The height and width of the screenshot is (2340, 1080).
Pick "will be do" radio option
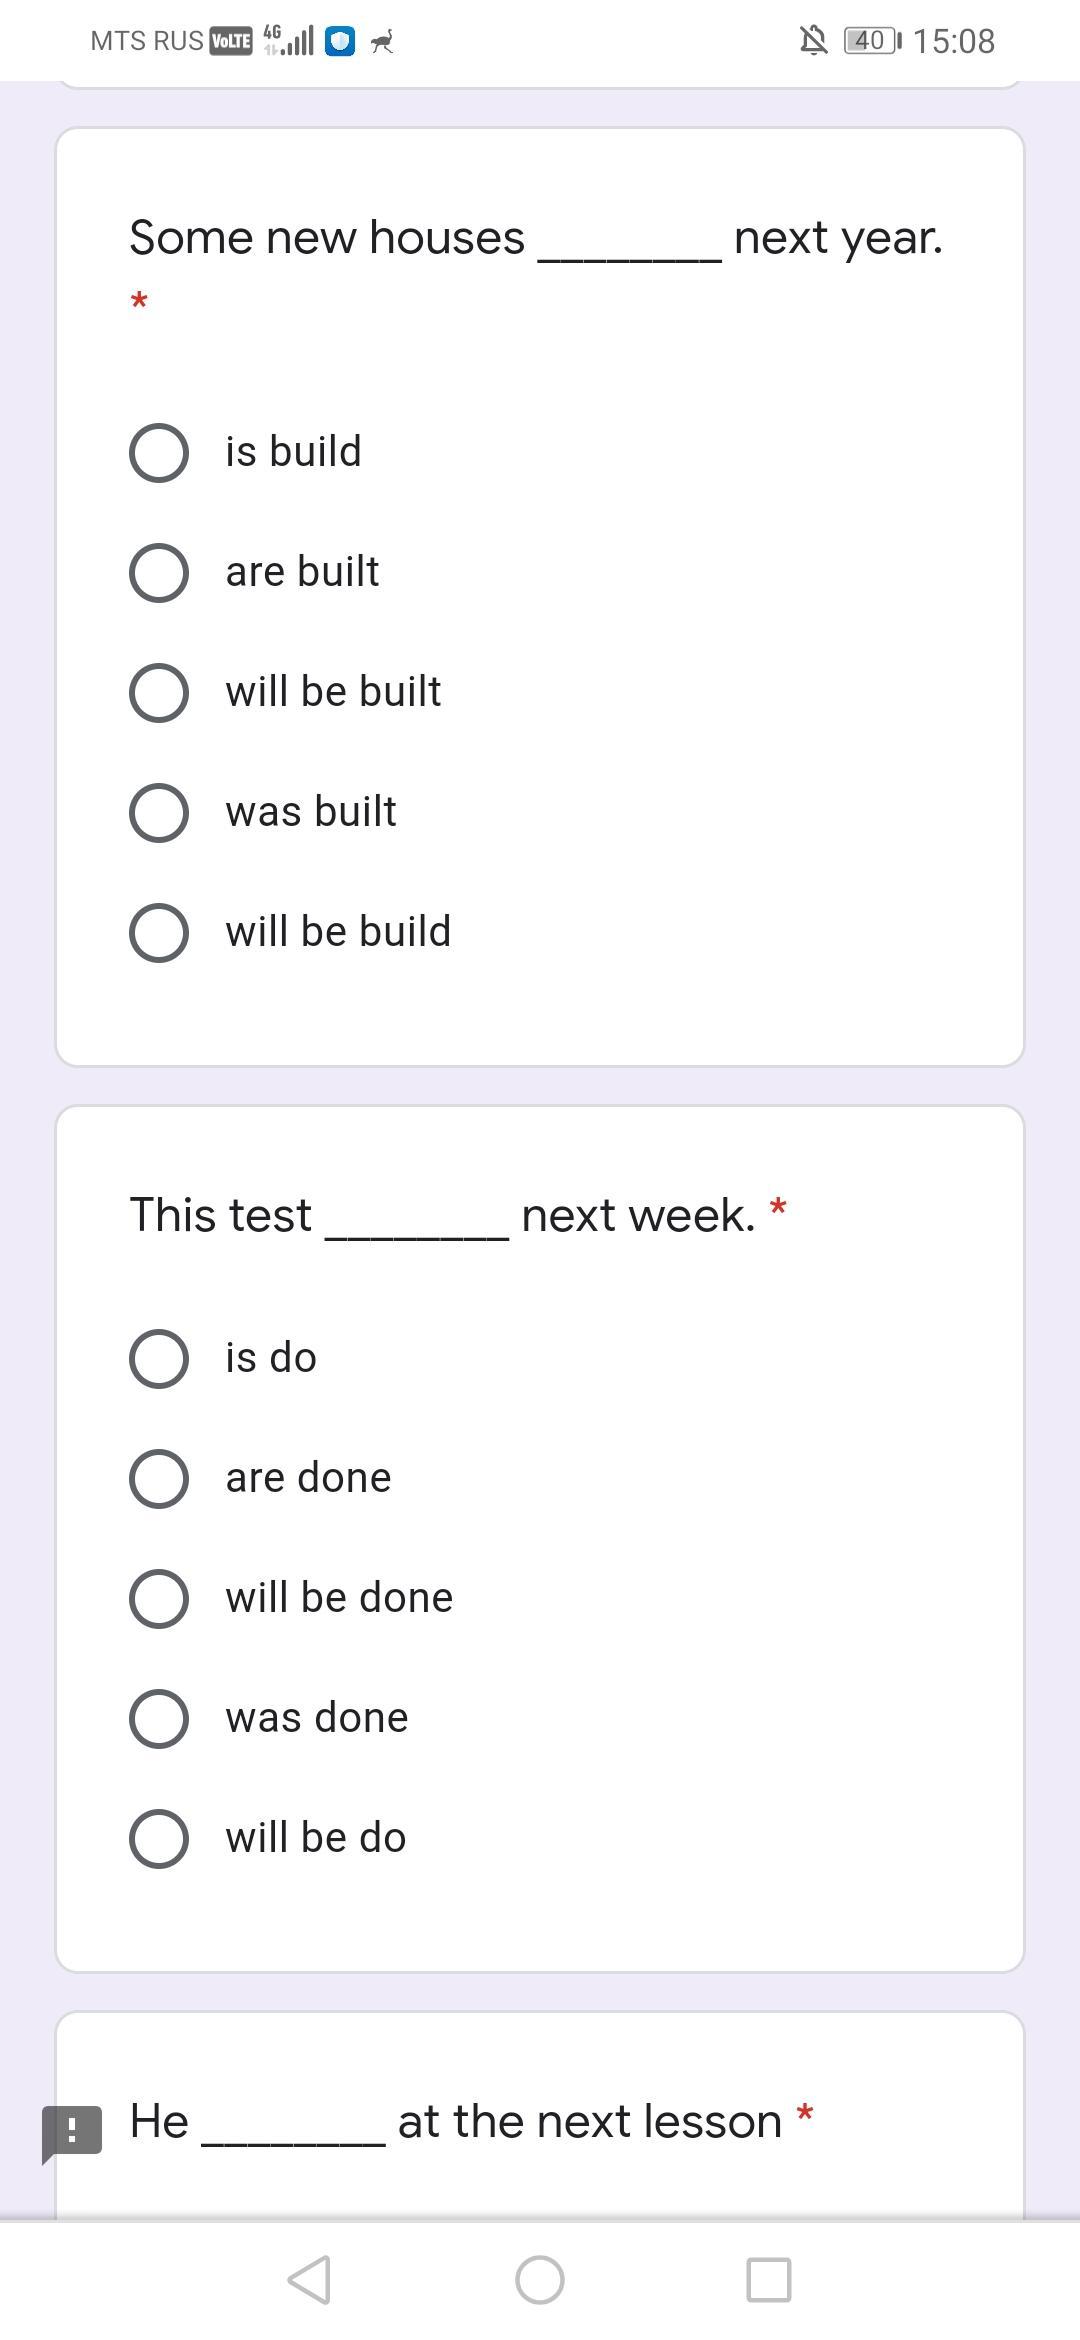[159, 1838]
